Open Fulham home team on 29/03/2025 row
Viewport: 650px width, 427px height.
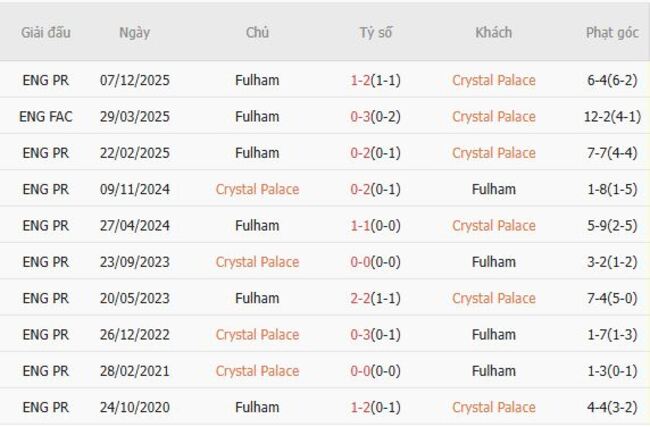pos(257,116)
